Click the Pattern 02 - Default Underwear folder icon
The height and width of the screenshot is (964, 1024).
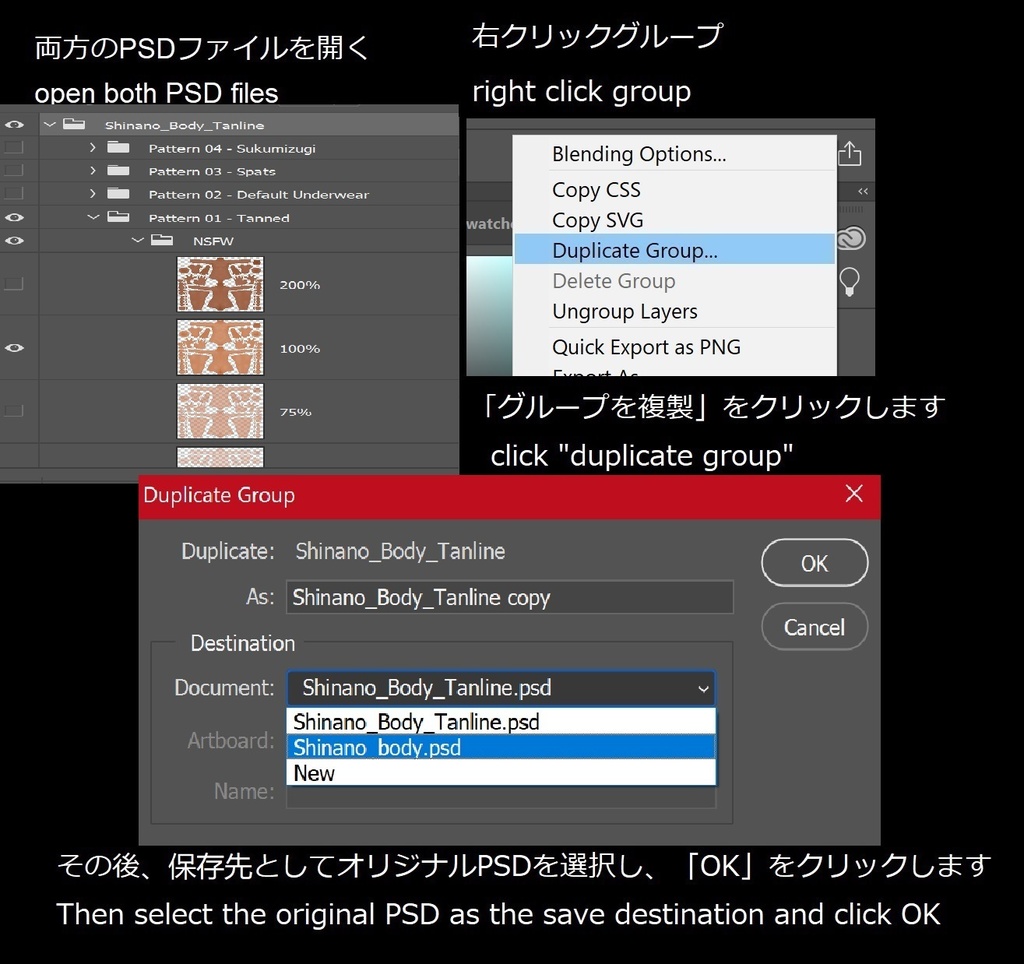click(118, 193)
